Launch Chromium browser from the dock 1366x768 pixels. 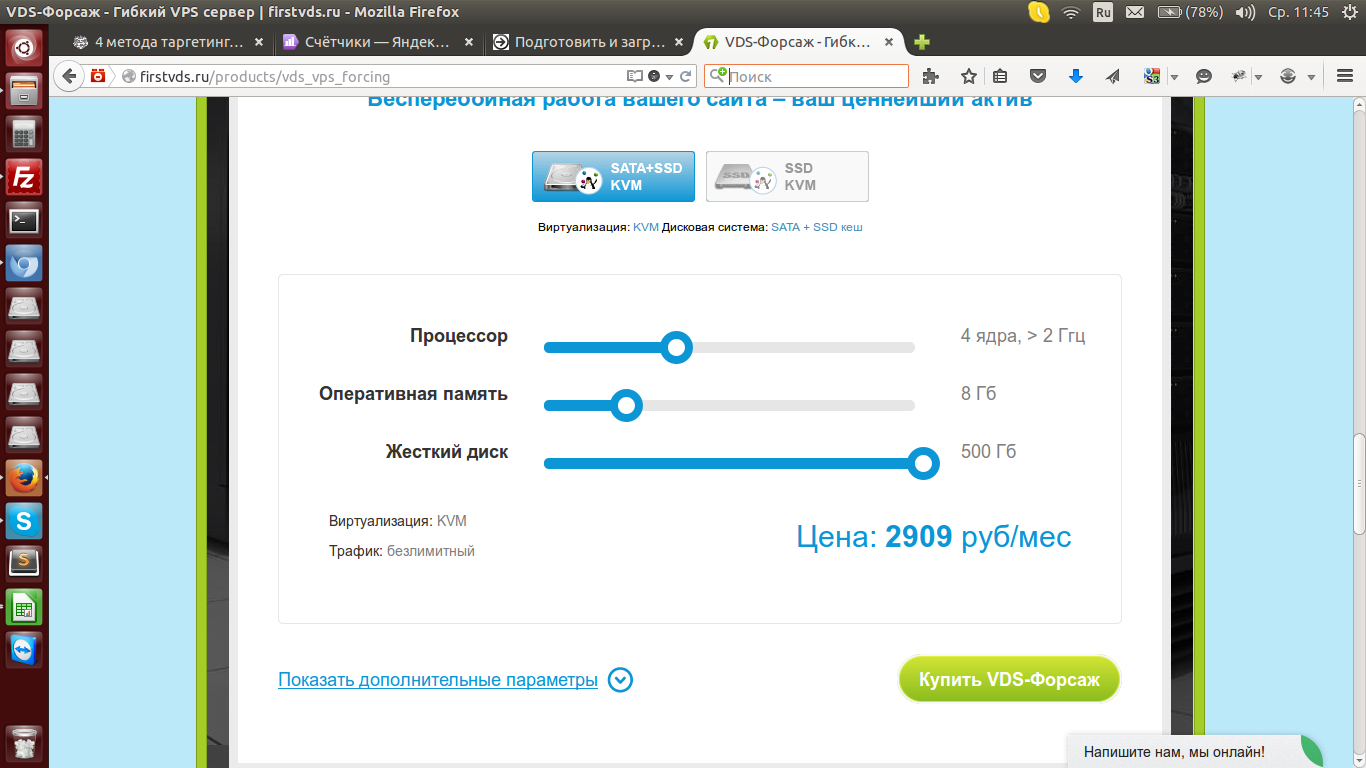pos(24,265)
